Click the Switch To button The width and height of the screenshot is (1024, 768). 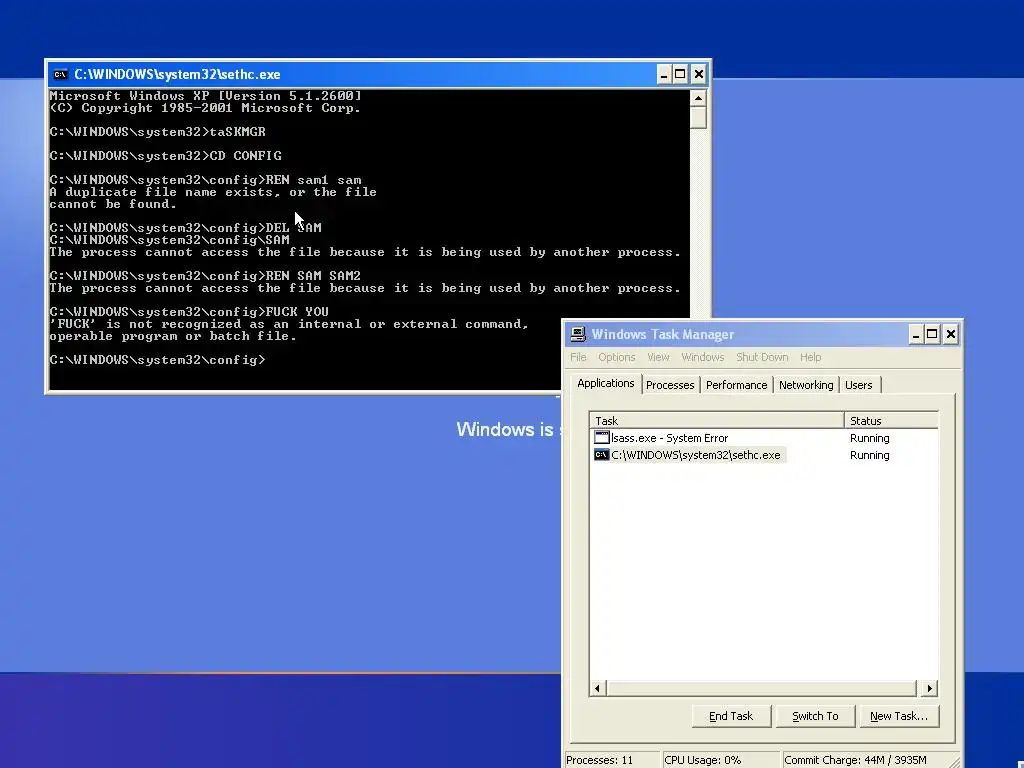coord(815,716)
